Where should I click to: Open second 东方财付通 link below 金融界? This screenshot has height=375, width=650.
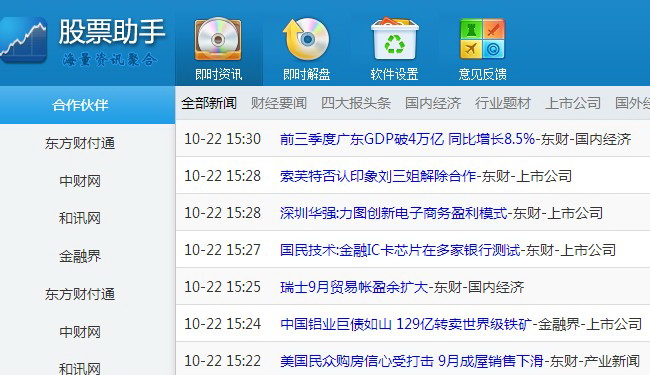point(80,294)
